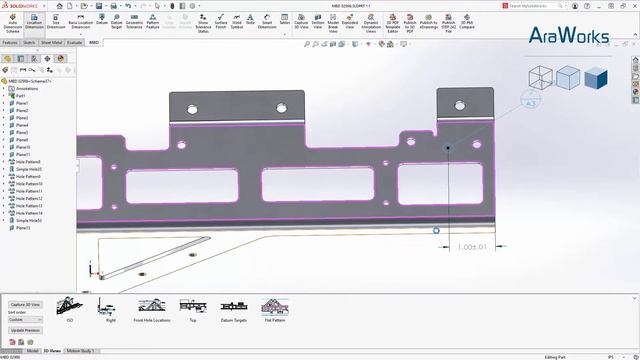
Task: Select the wireframe cube display style
Action: click(x=540, y=77)
